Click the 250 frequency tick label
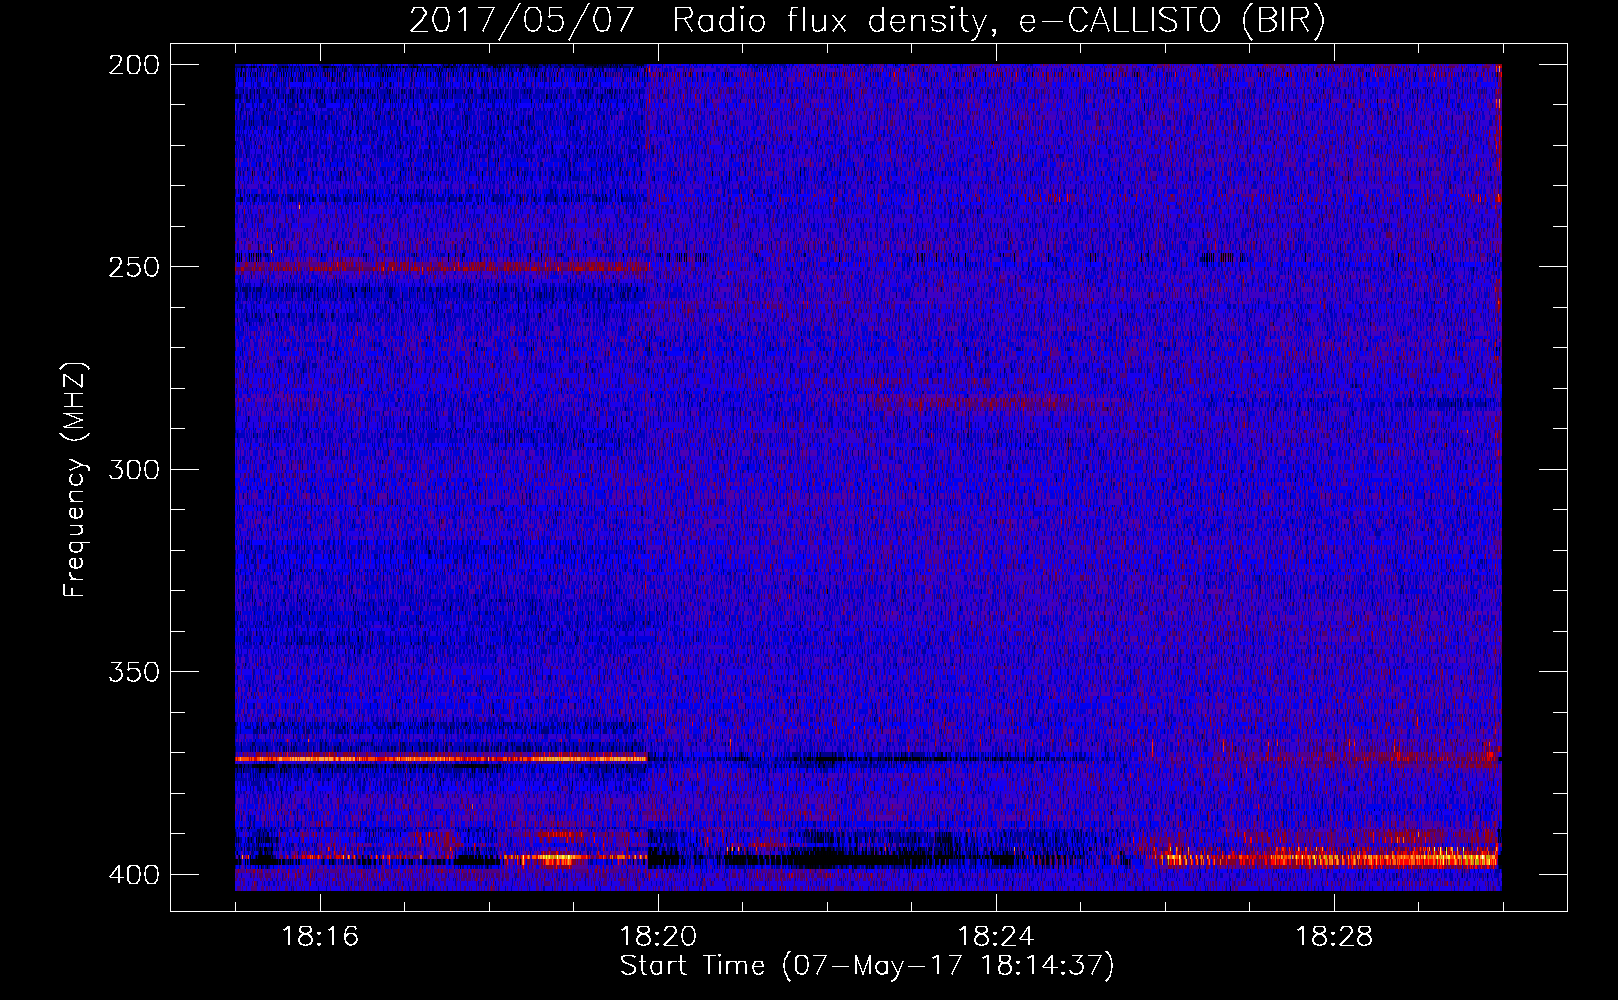 (133, 267)
